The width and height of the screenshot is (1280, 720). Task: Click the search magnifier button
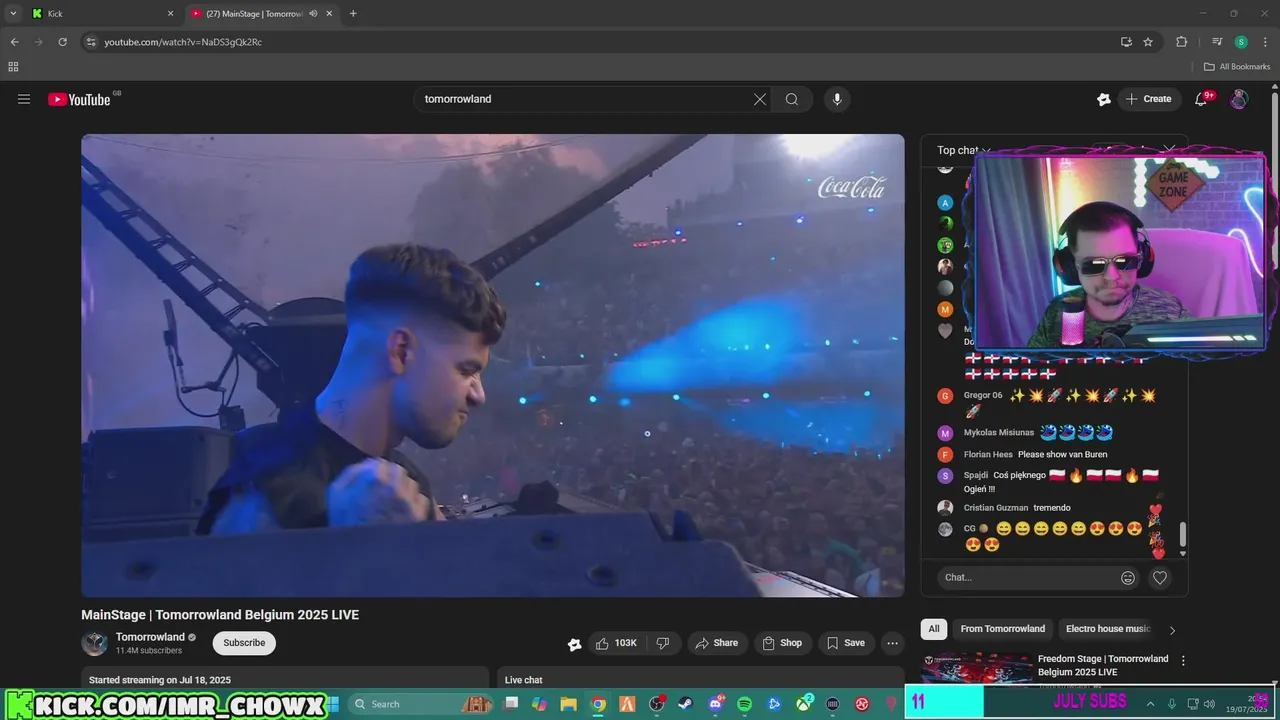[x=792, y=99]
